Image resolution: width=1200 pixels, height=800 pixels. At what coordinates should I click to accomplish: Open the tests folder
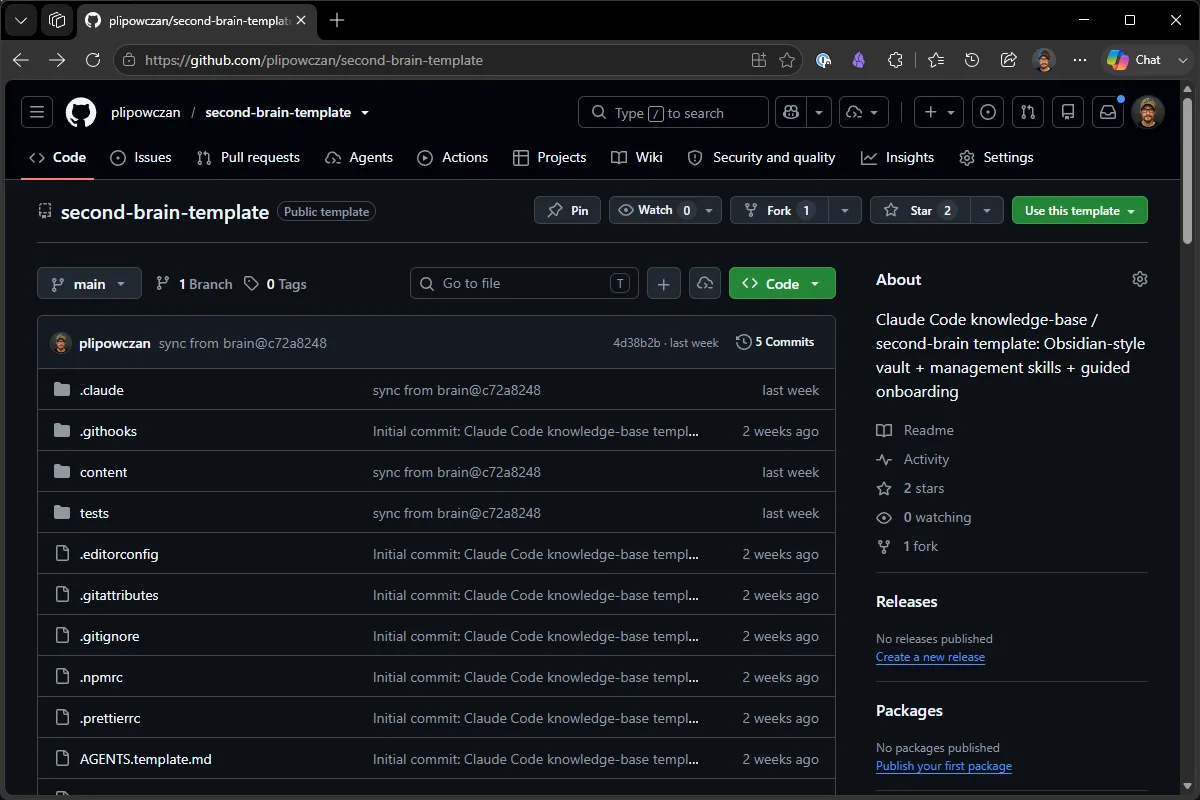point(94,513)
